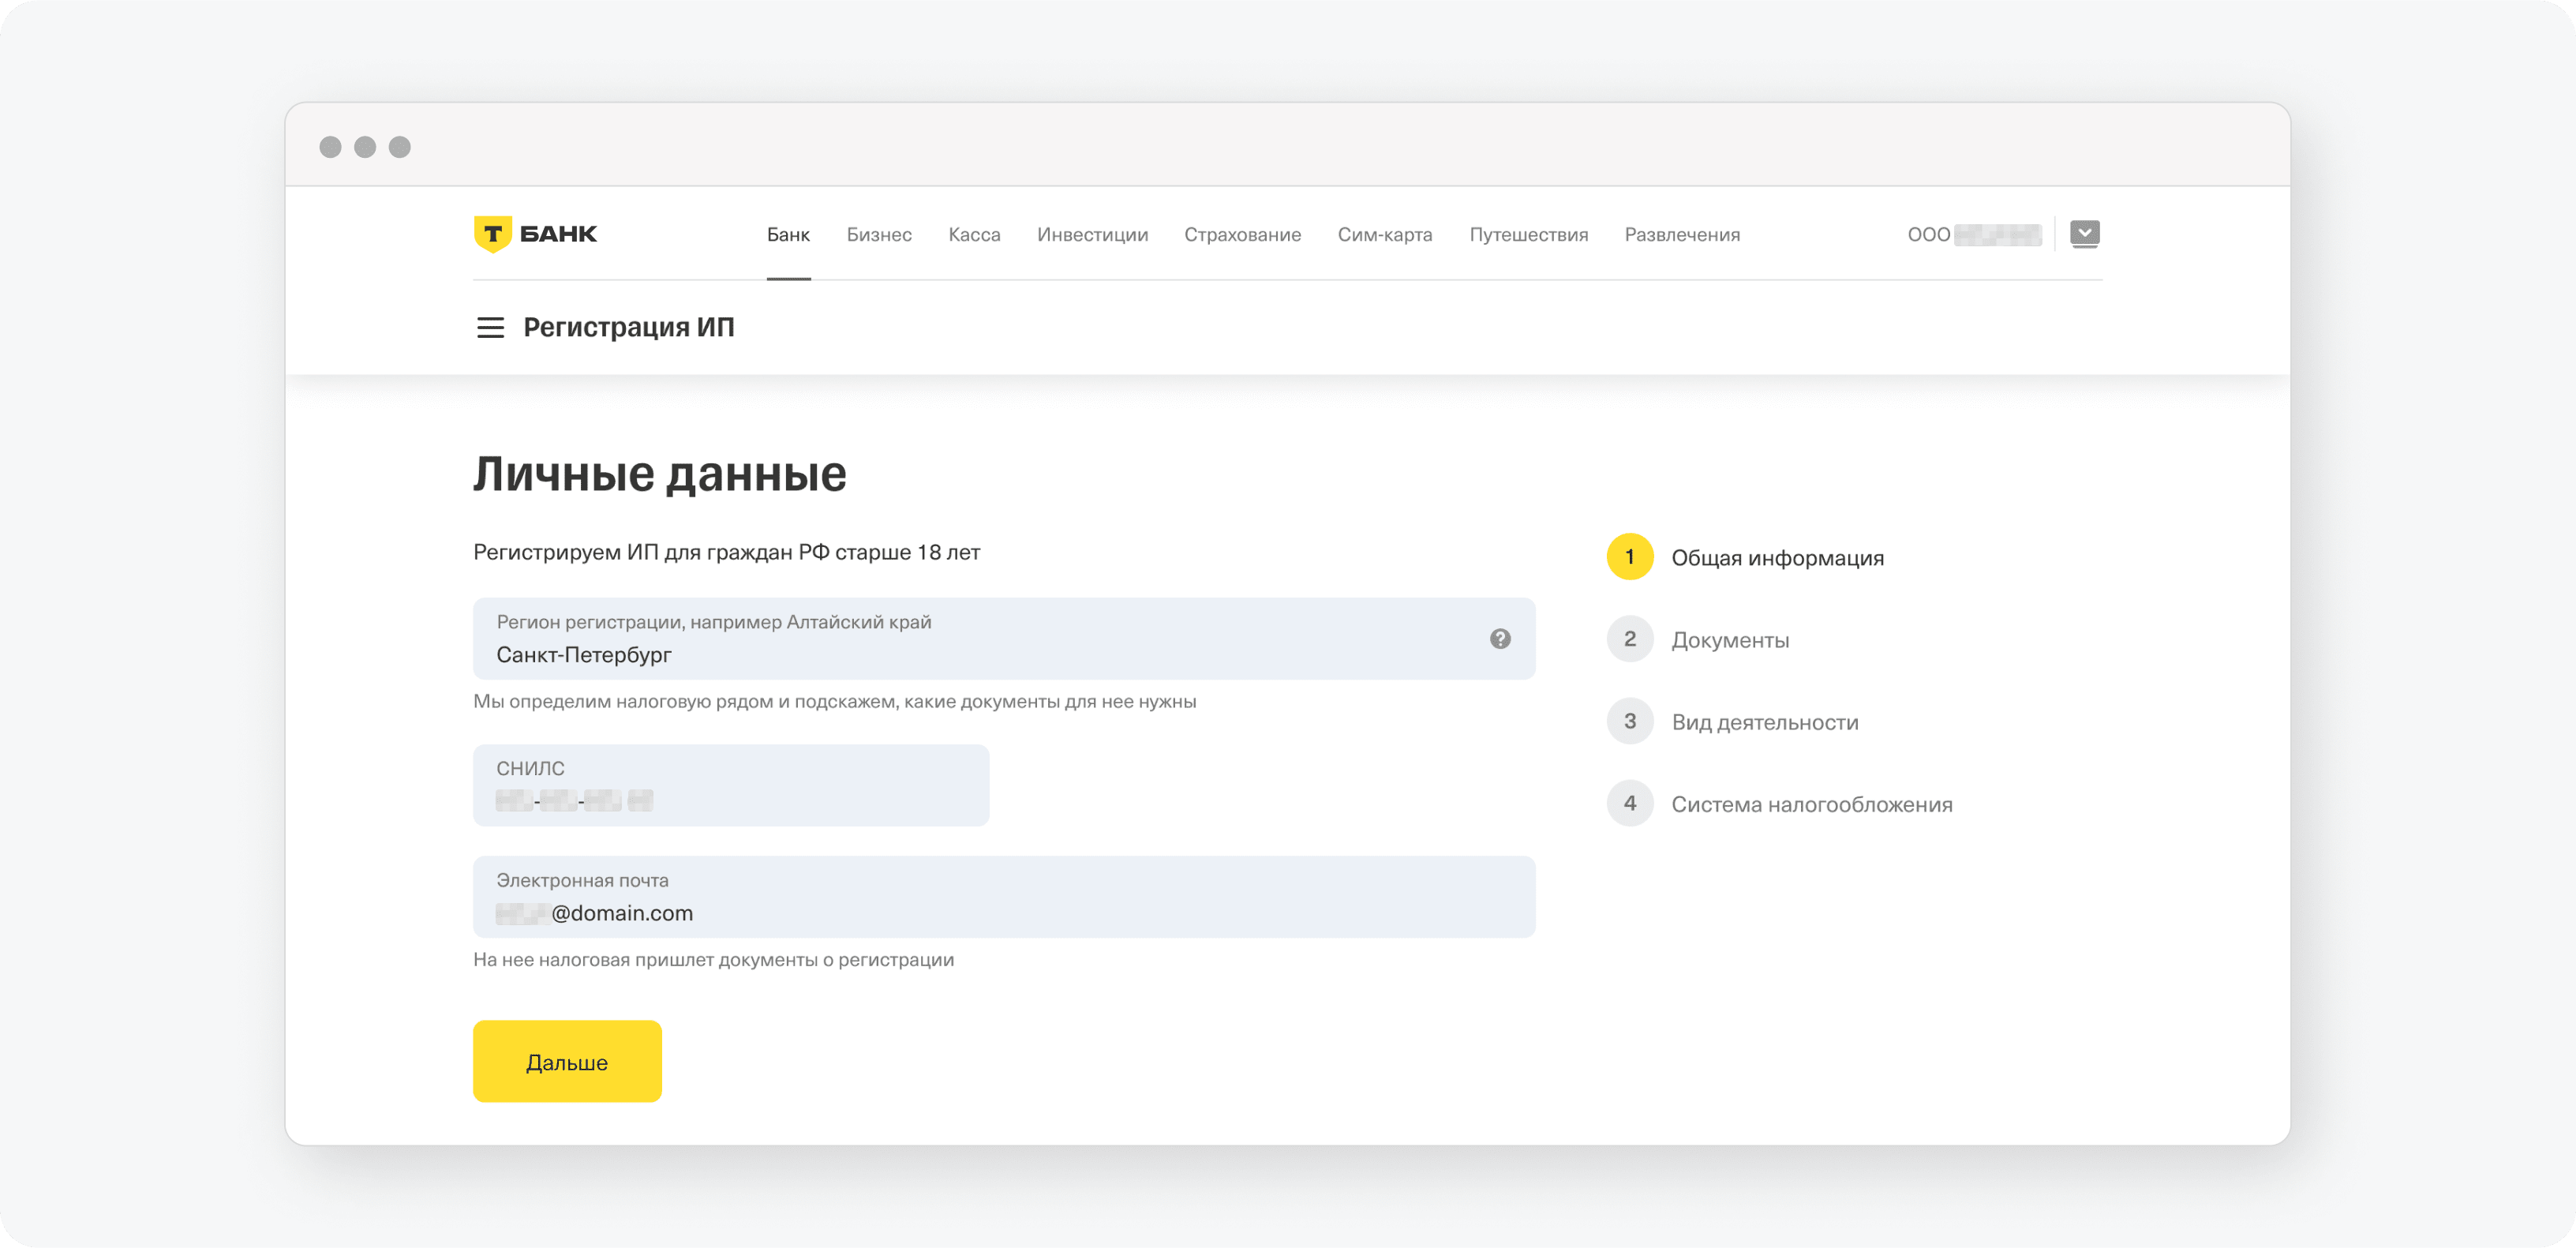Open the Банк tab
Screen dimensions: 2576x1248
tap(788, 235)
